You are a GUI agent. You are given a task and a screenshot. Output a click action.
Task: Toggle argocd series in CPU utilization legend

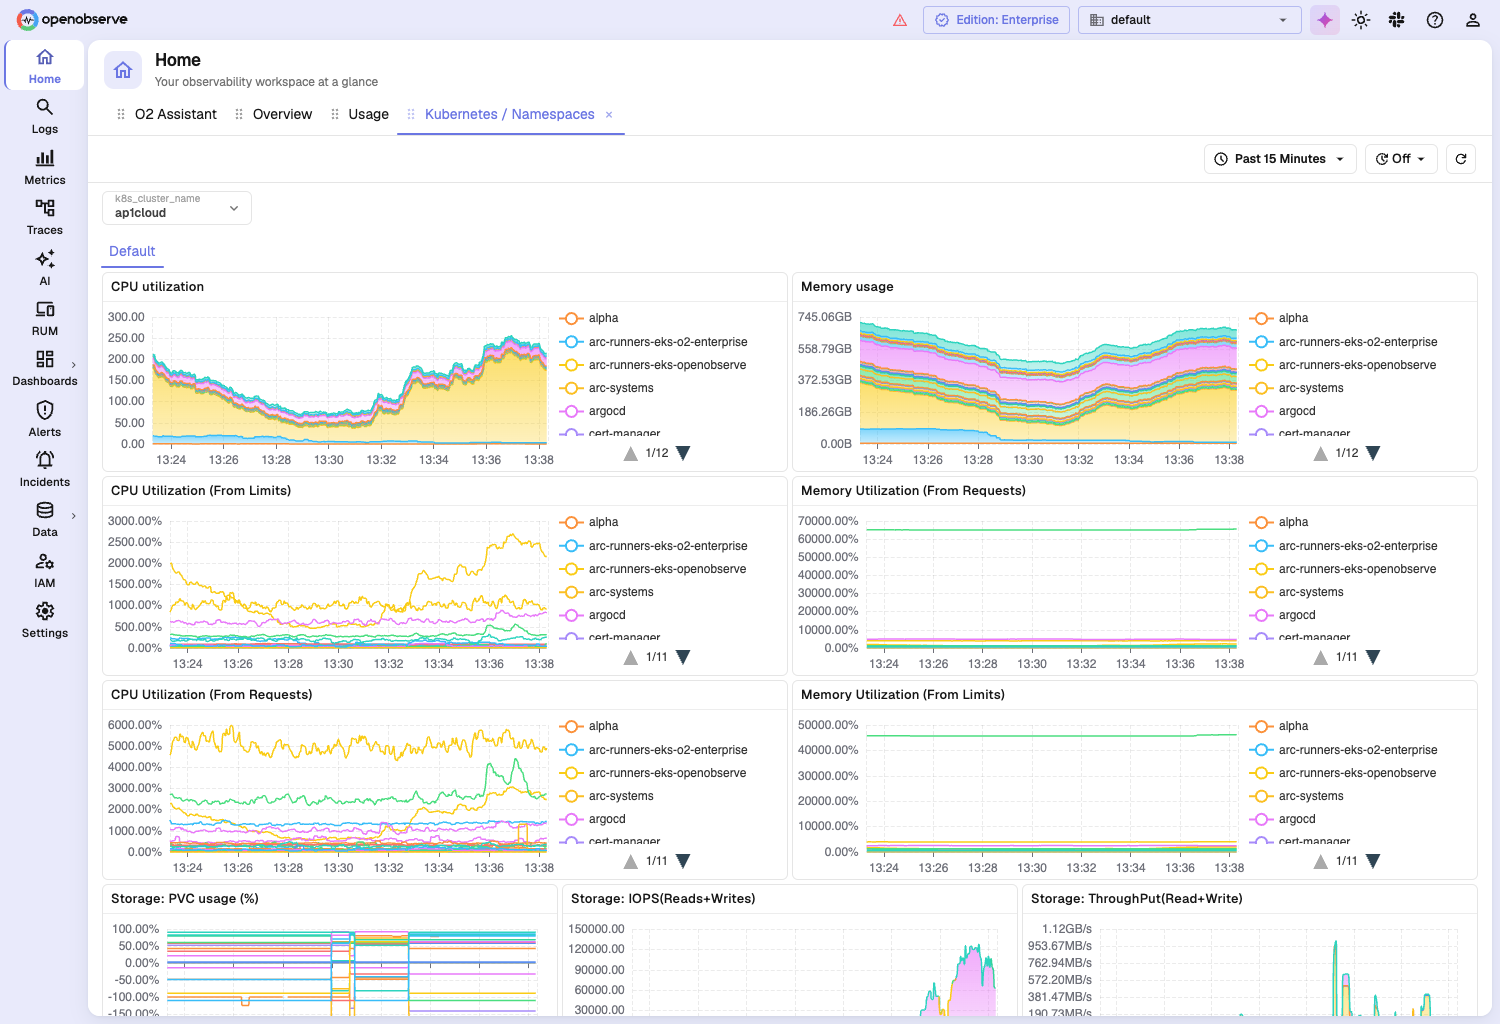593,411
